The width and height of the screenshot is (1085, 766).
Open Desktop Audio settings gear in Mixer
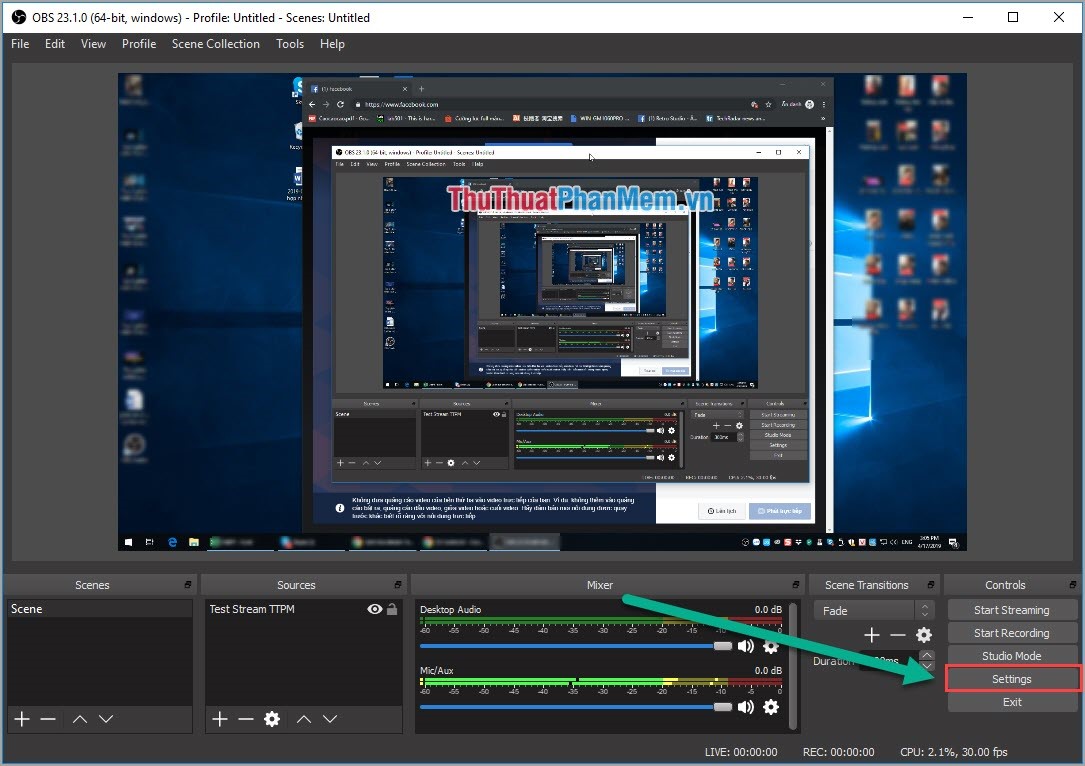771,645
